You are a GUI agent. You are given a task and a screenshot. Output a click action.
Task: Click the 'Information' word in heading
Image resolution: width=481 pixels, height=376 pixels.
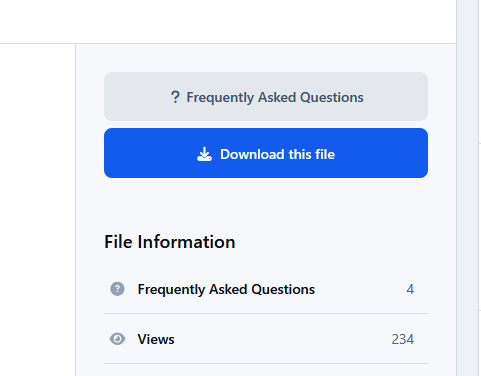click(186, 242)
